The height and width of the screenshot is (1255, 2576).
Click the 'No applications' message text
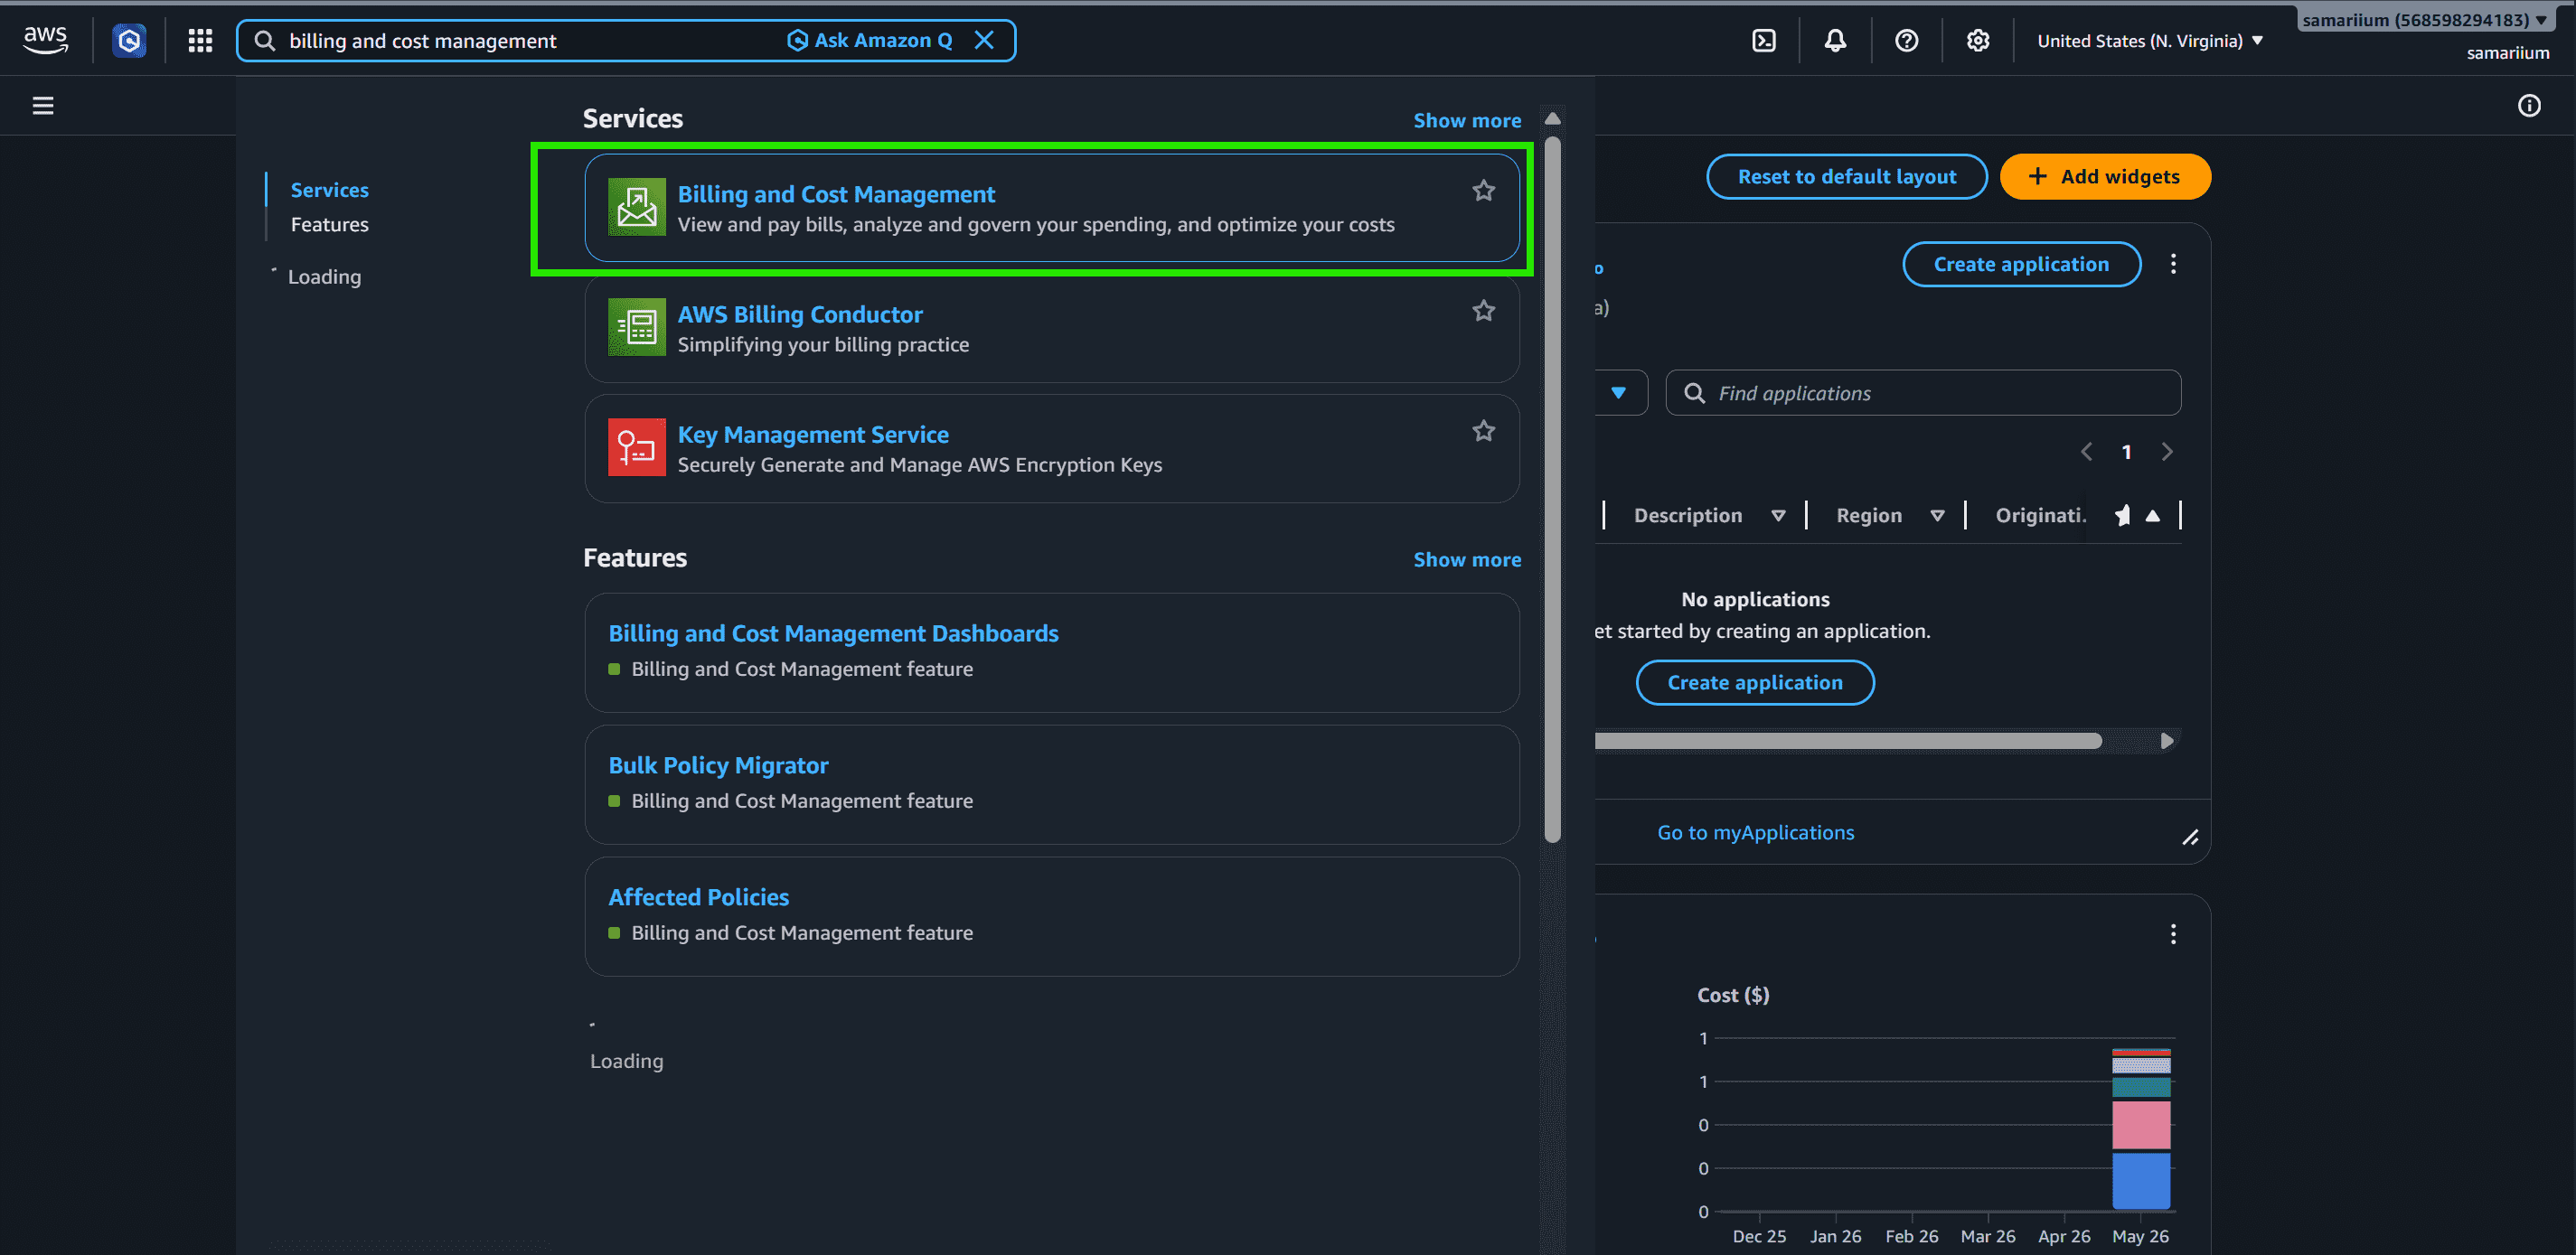(x=1755, y=599)
